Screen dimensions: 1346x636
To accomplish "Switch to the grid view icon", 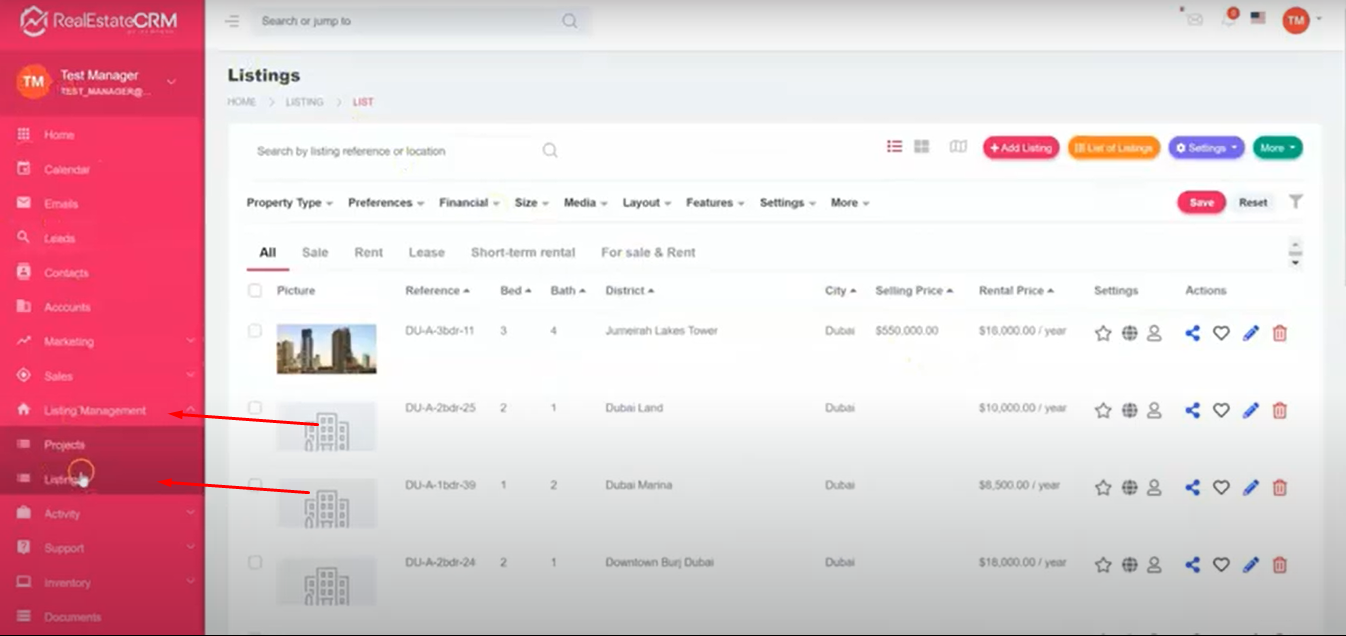I will pos(922,147).
